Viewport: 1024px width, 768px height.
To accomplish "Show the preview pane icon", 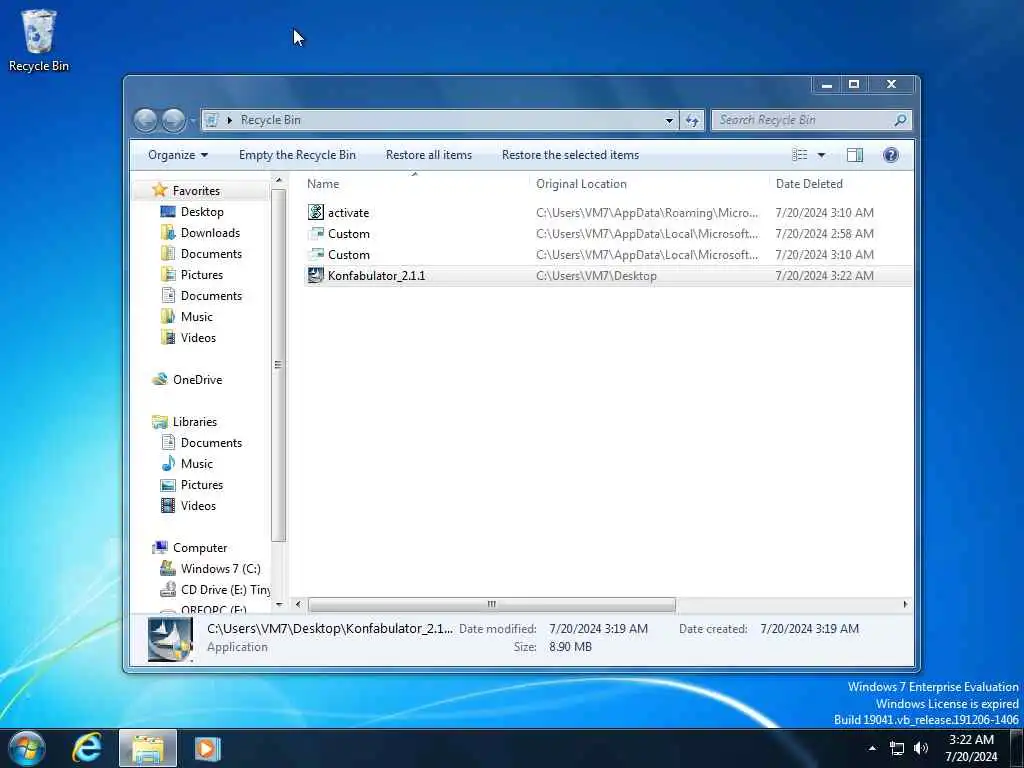I will point(855,155).
